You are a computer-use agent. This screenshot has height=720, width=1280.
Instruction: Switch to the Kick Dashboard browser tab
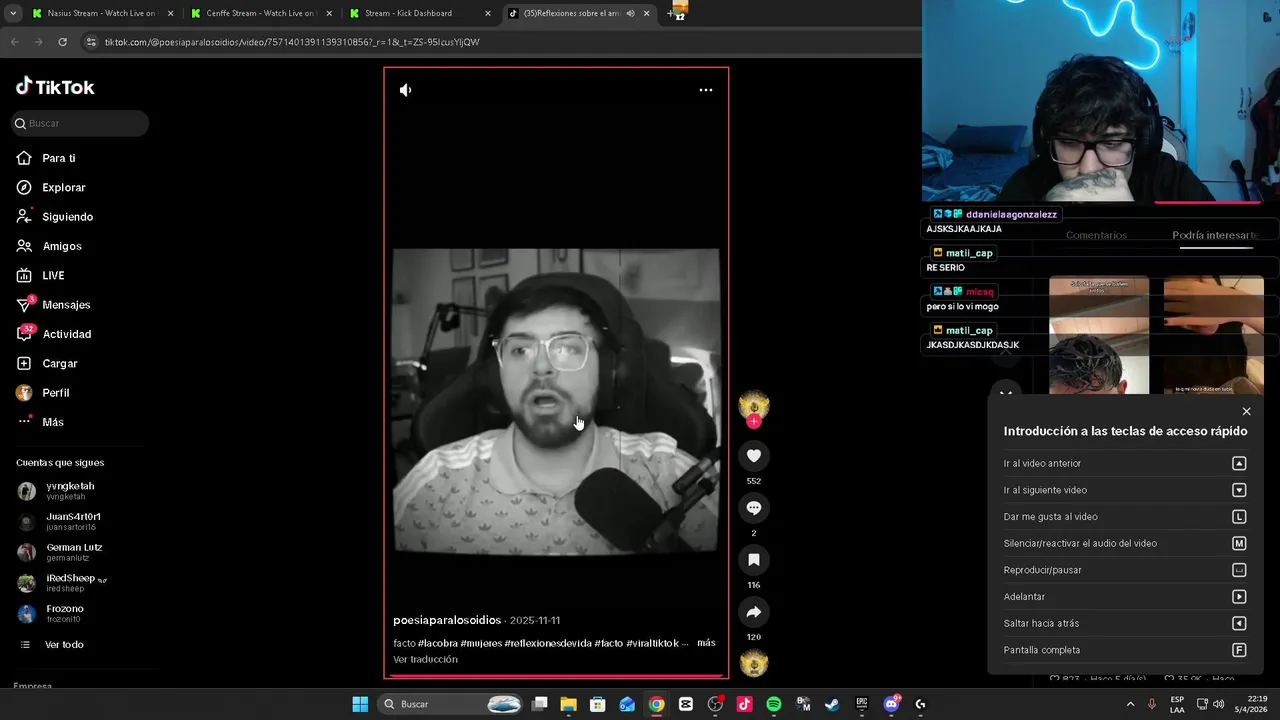click(x=420, y=13)
